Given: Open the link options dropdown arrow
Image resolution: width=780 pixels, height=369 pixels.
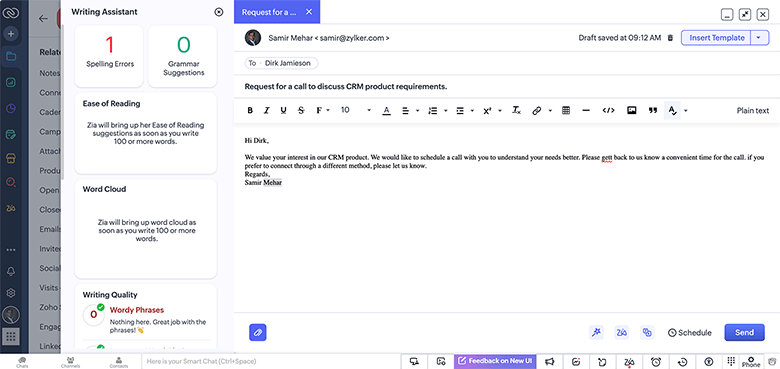Looking at the screenshot, I should coord(550,110).
